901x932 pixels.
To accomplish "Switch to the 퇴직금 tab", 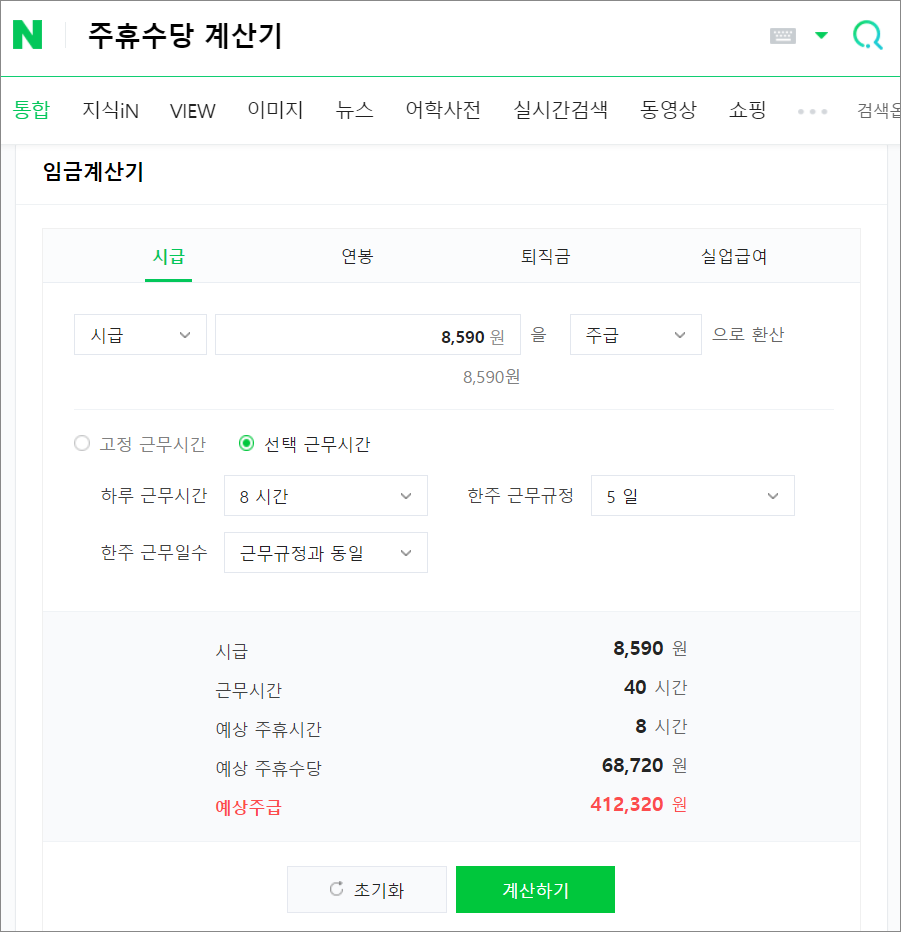I will coord(545,255).
